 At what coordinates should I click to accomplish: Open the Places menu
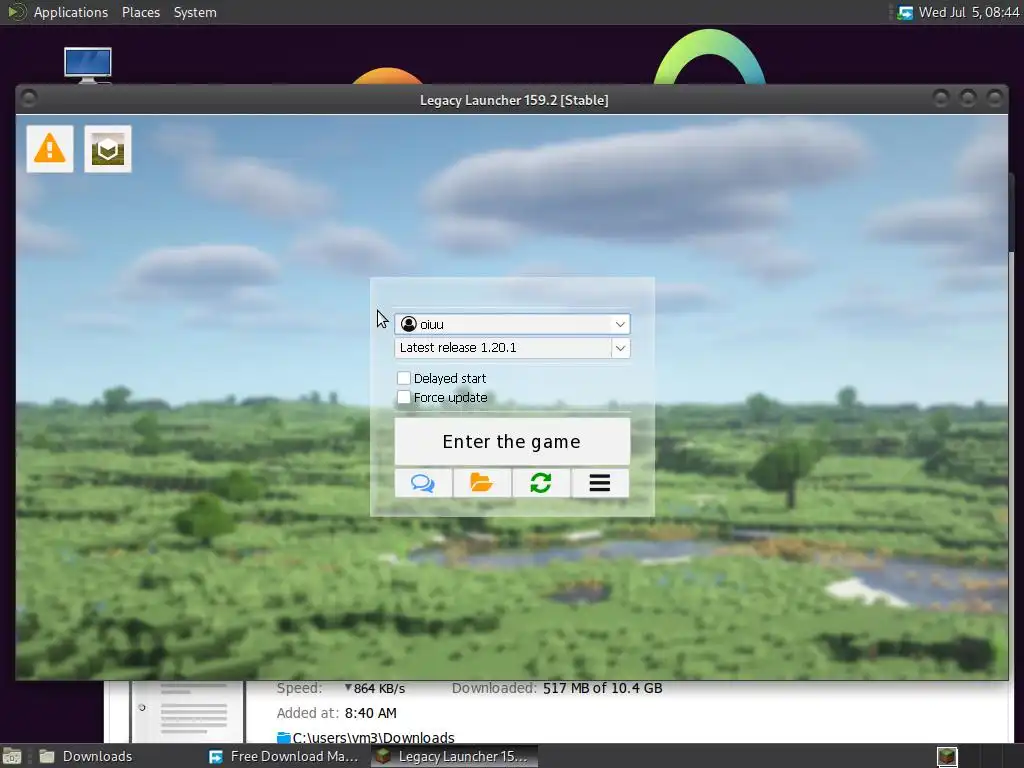pyautogui.click(x=141, y=12)
